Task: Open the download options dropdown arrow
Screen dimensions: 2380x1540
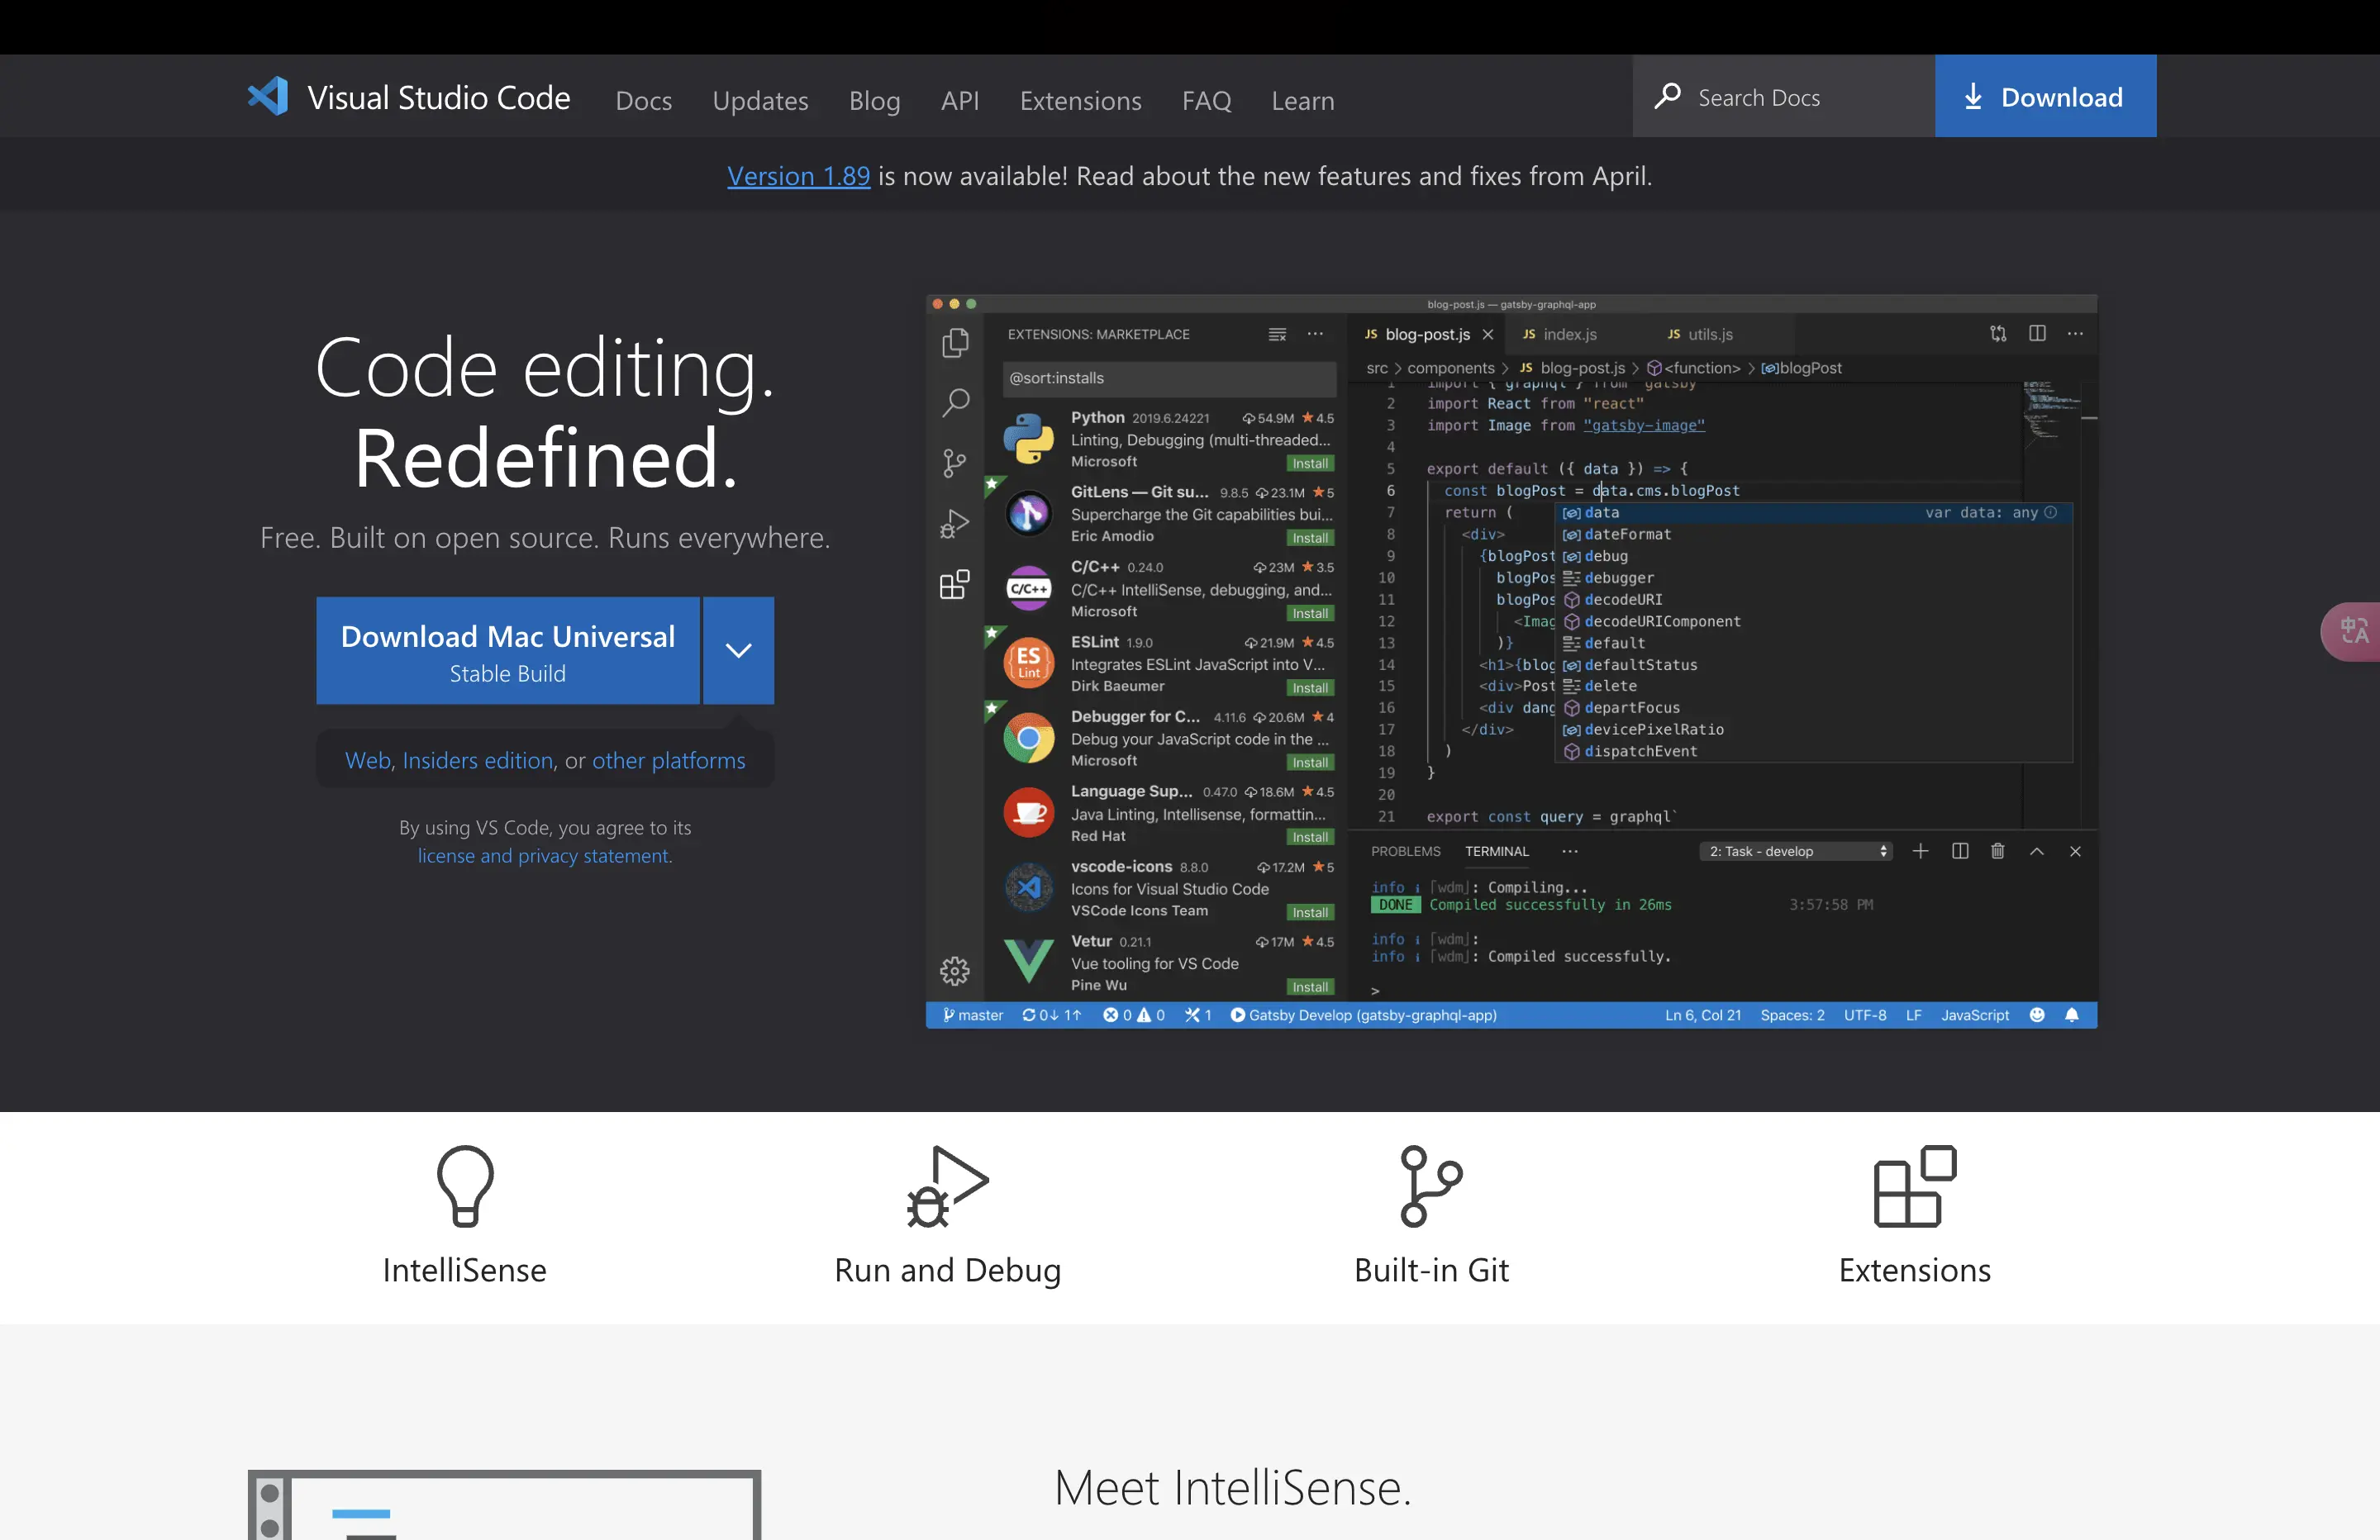Action: click(x=738, y=650)
